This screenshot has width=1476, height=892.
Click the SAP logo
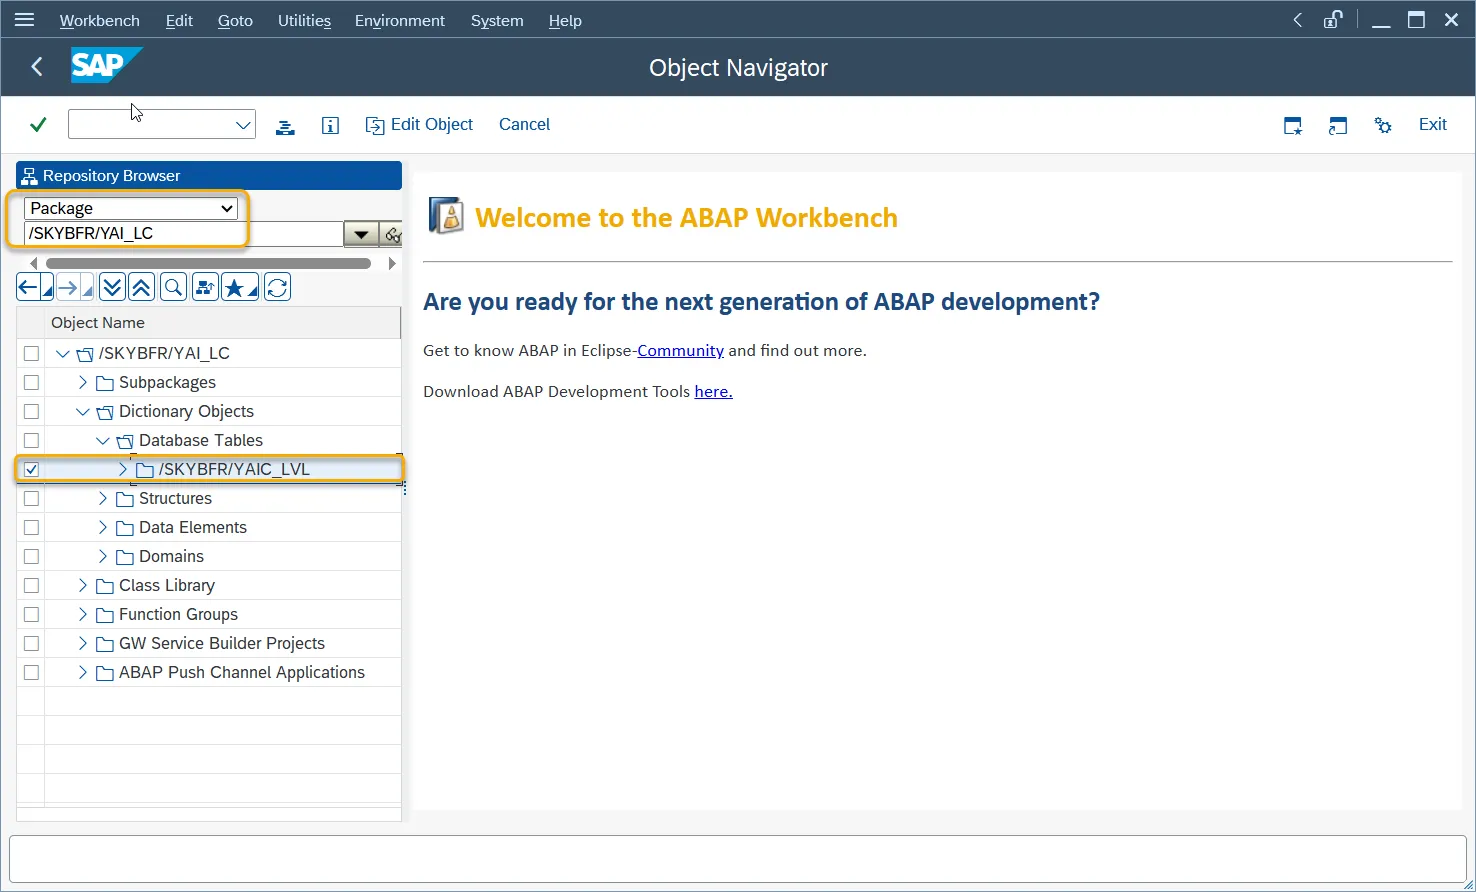pos(106,66)
